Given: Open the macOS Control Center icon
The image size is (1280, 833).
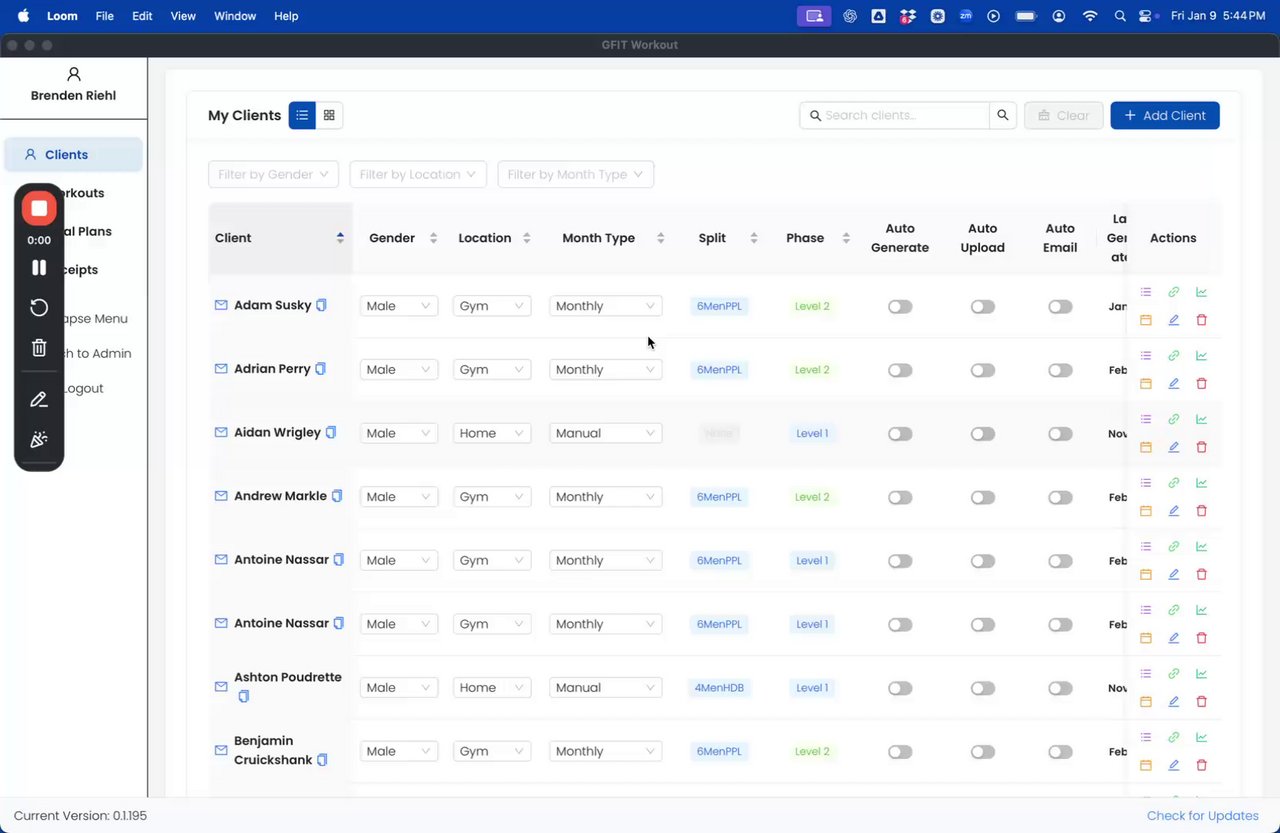Looking at the screenshot, I should [1147, 16].
